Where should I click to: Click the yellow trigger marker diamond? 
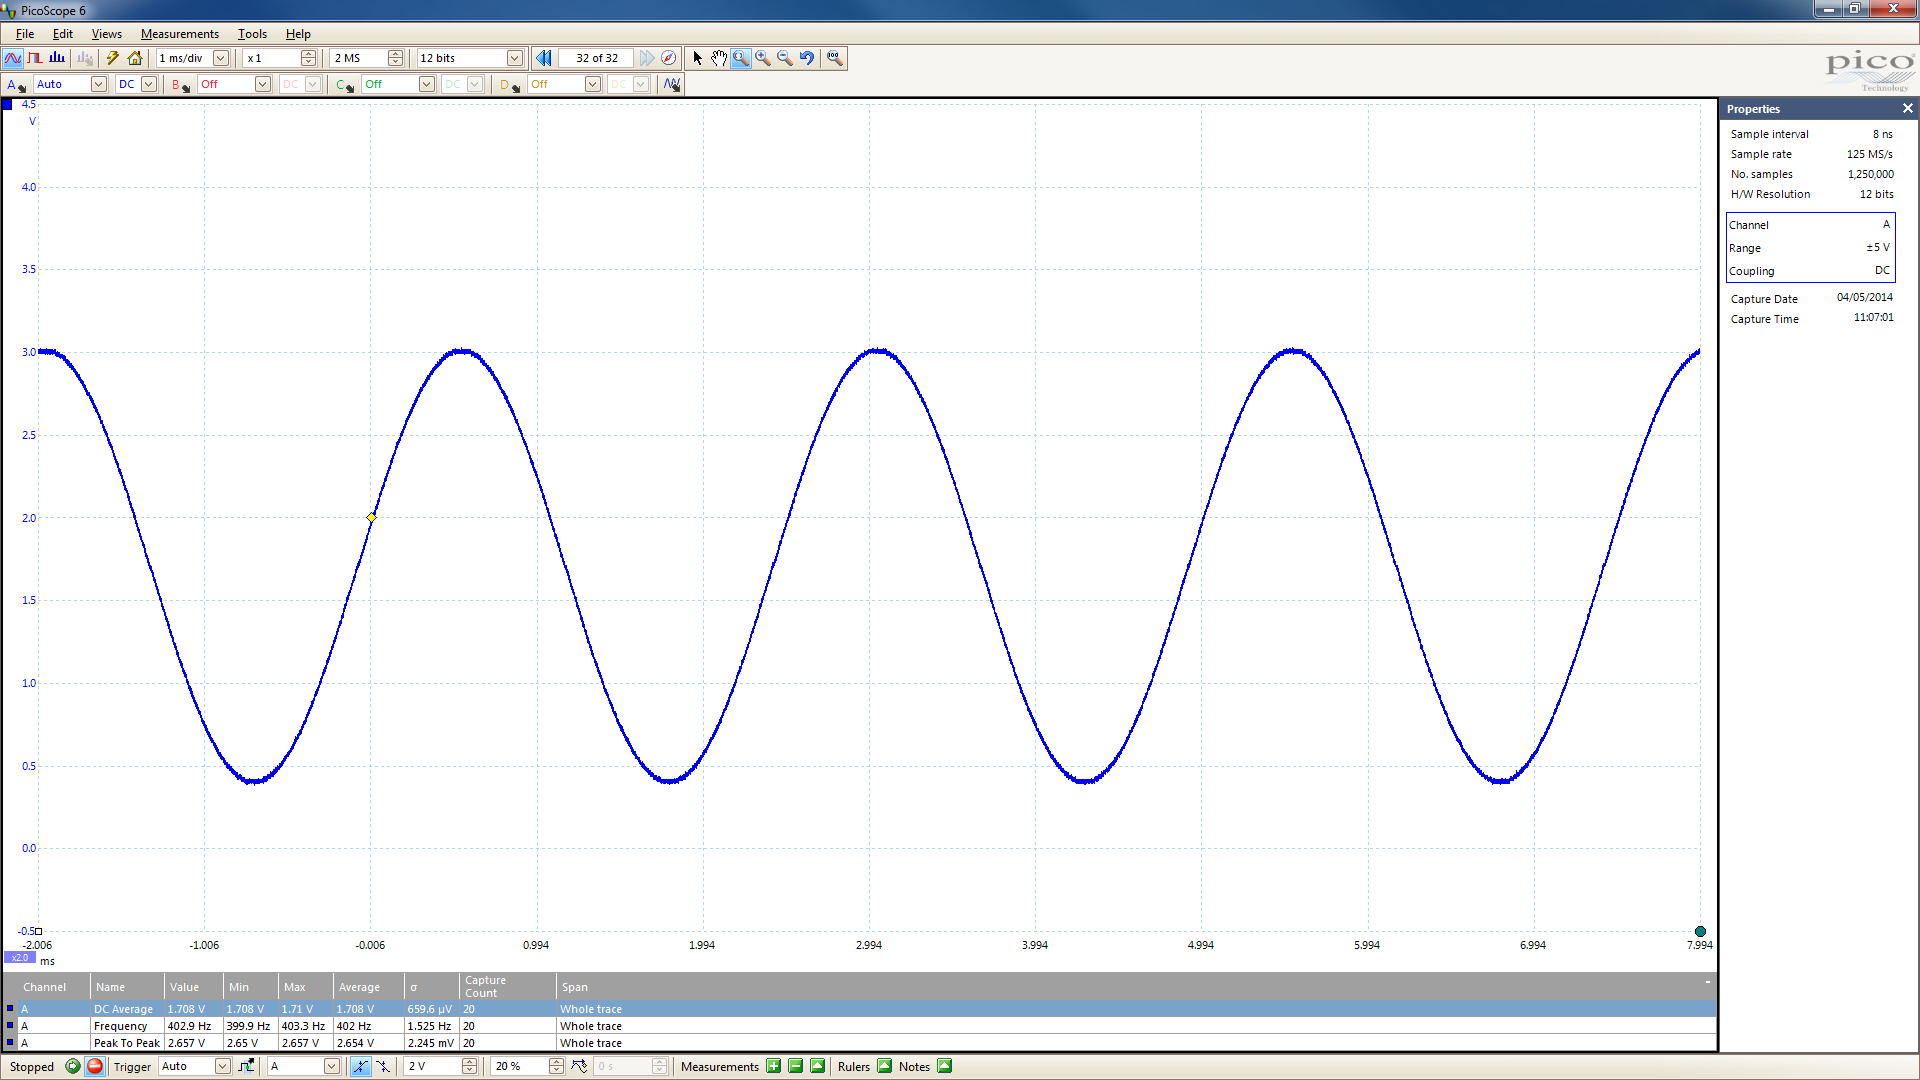[x=371, y=517]
